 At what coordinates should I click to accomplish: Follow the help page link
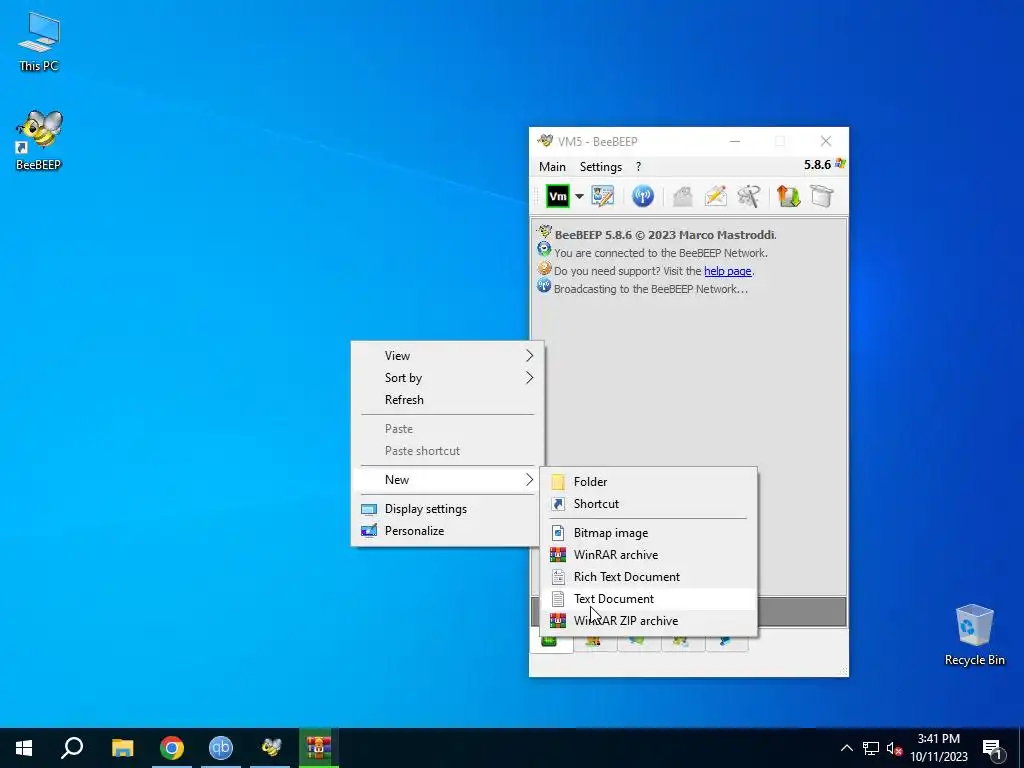728,271
